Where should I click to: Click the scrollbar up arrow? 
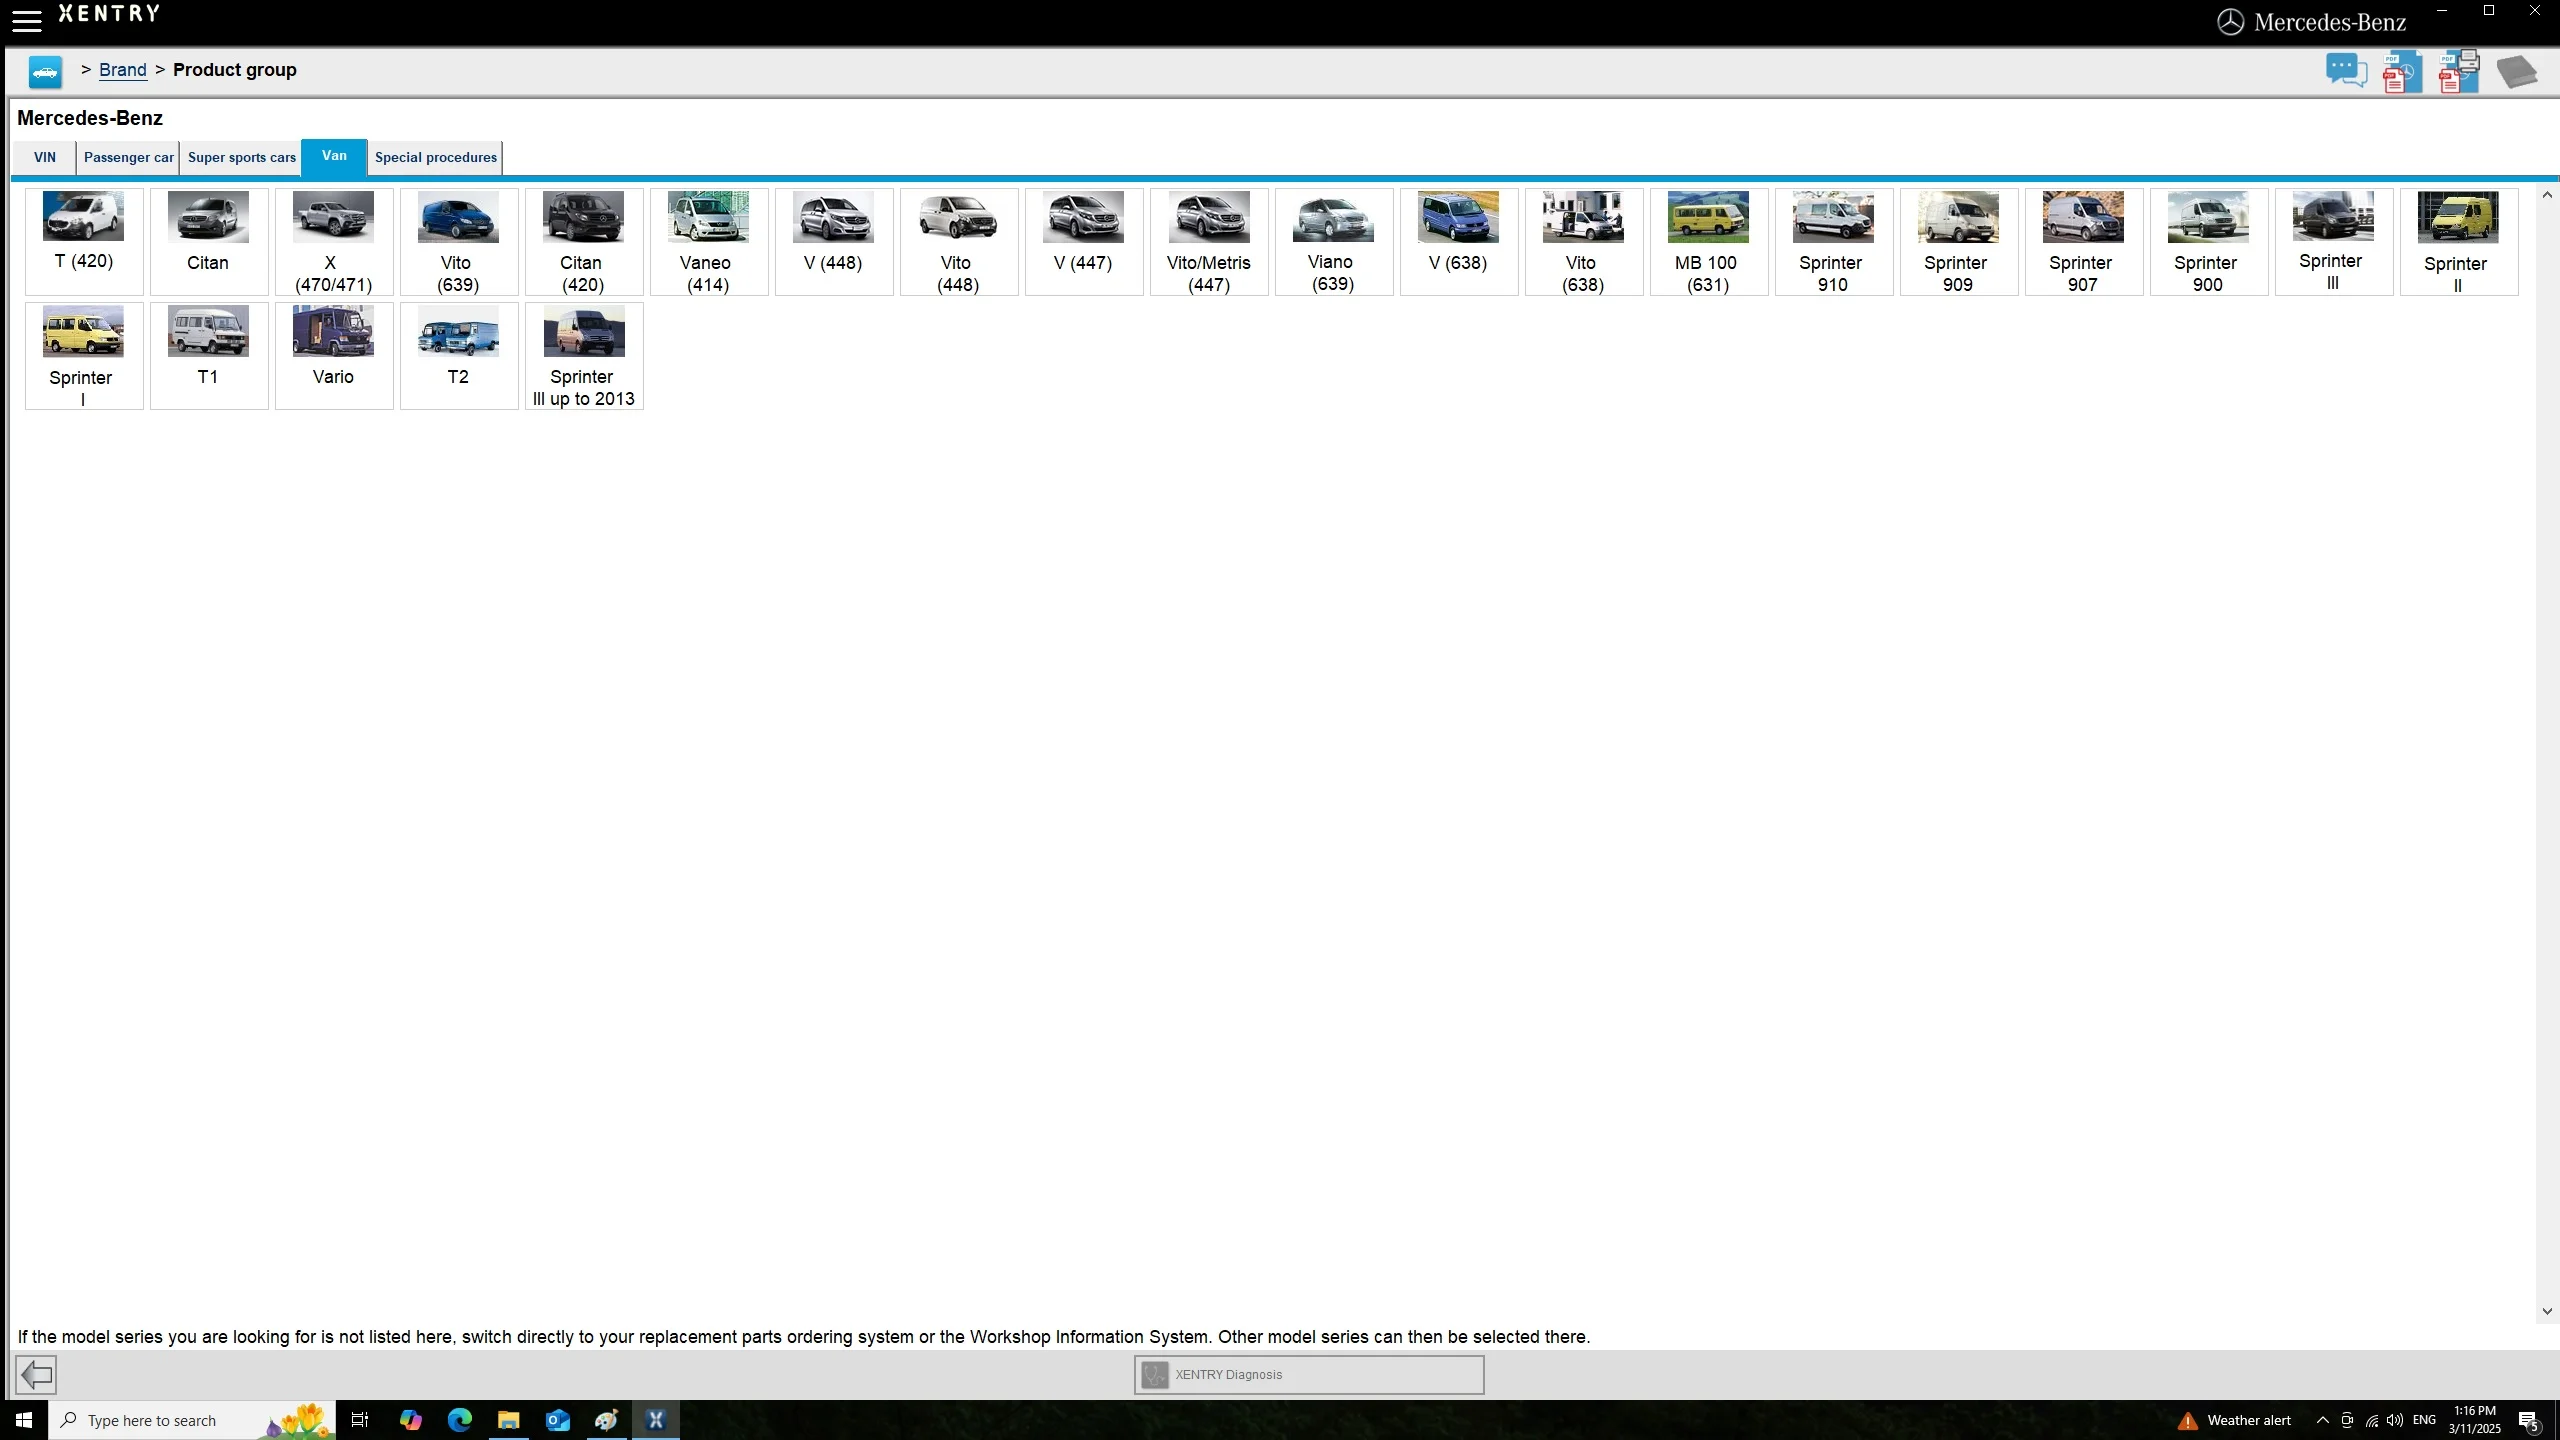click(x=2547, y=195)
